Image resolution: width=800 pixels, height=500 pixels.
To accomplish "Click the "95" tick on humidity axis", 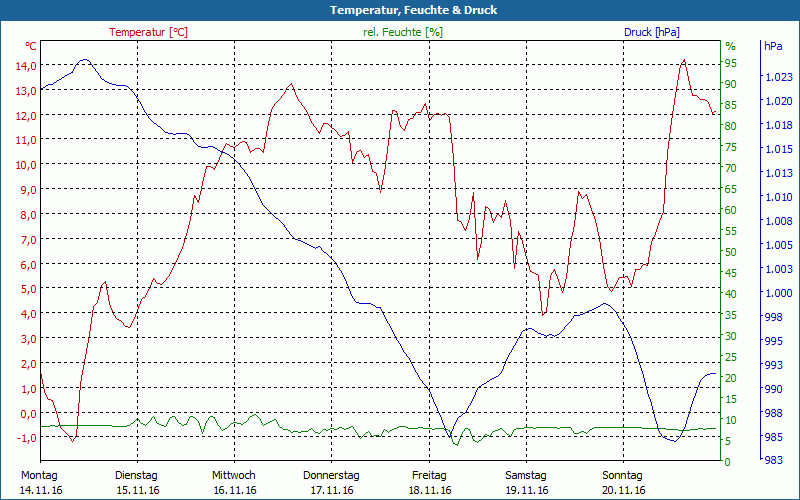I will 730,63.
